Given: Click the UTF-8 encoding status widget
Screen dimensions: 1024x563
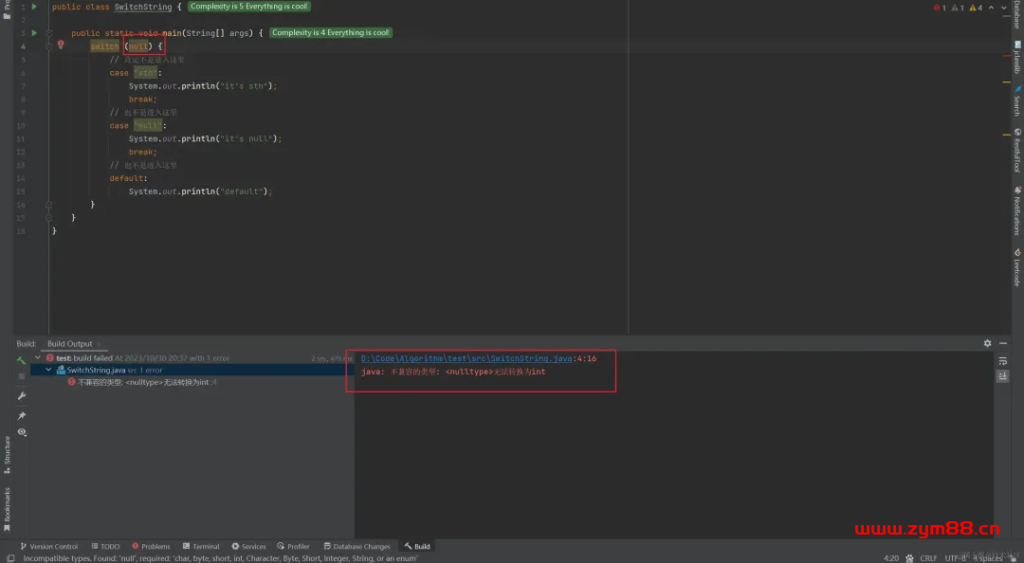Looking at the screenshot, I should click(956, 558).
